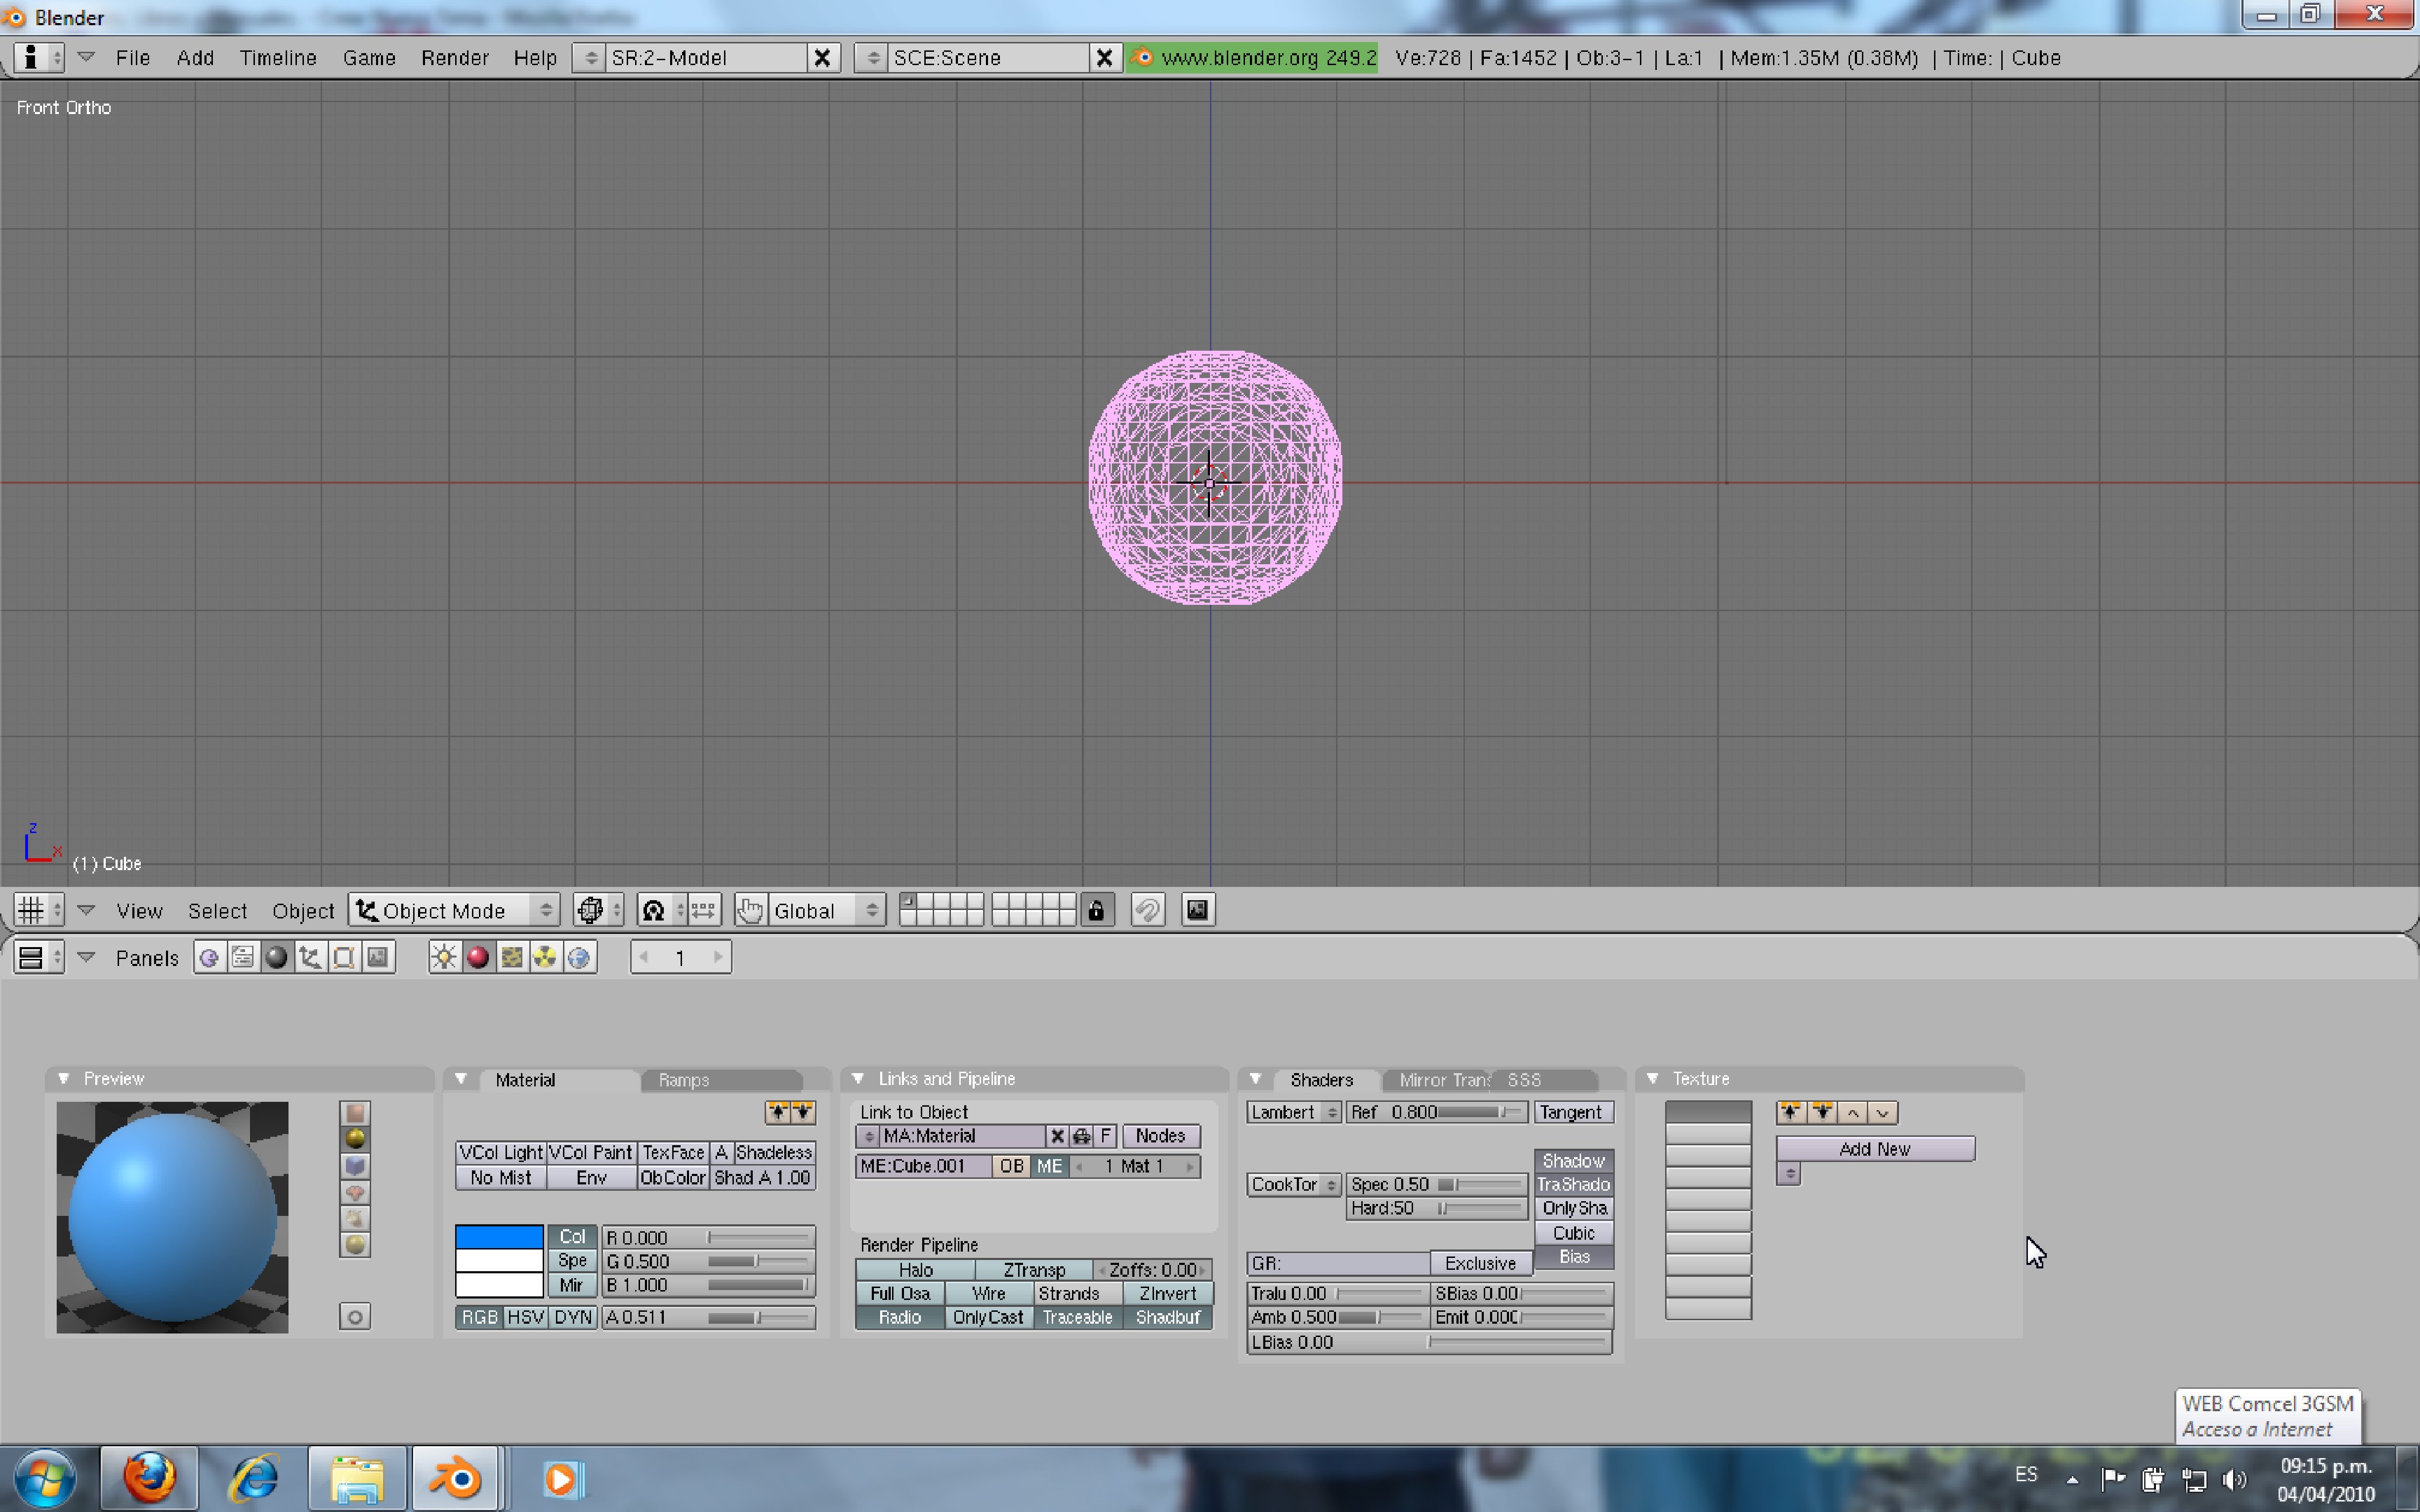Viewport: 2420px width, 1512px height.
Task: Disable the Traceable render option
Action: pyautogui.click(x=1077, y=1317)
